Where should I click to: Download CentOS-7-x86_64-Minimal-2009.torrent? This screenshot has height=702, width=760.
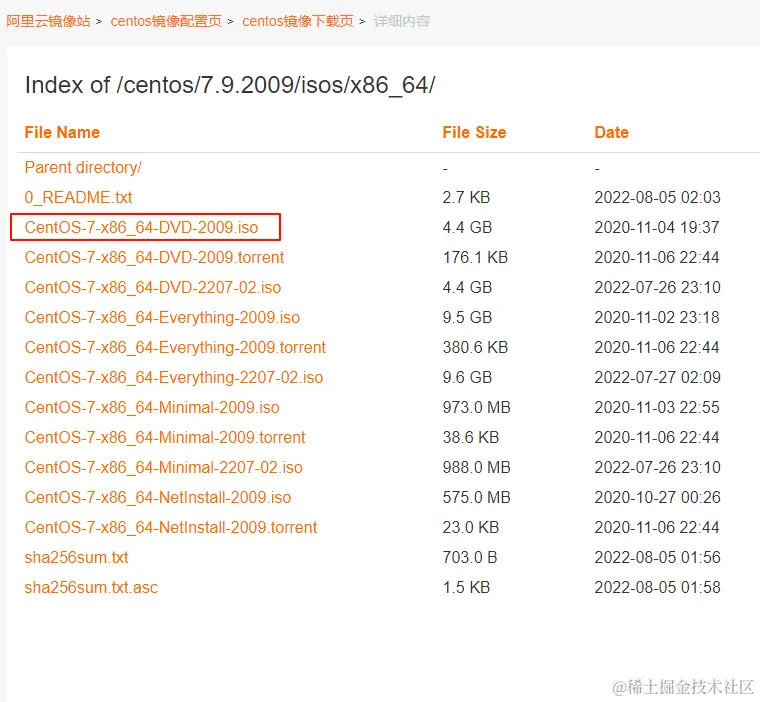click(x=165, y=437)
